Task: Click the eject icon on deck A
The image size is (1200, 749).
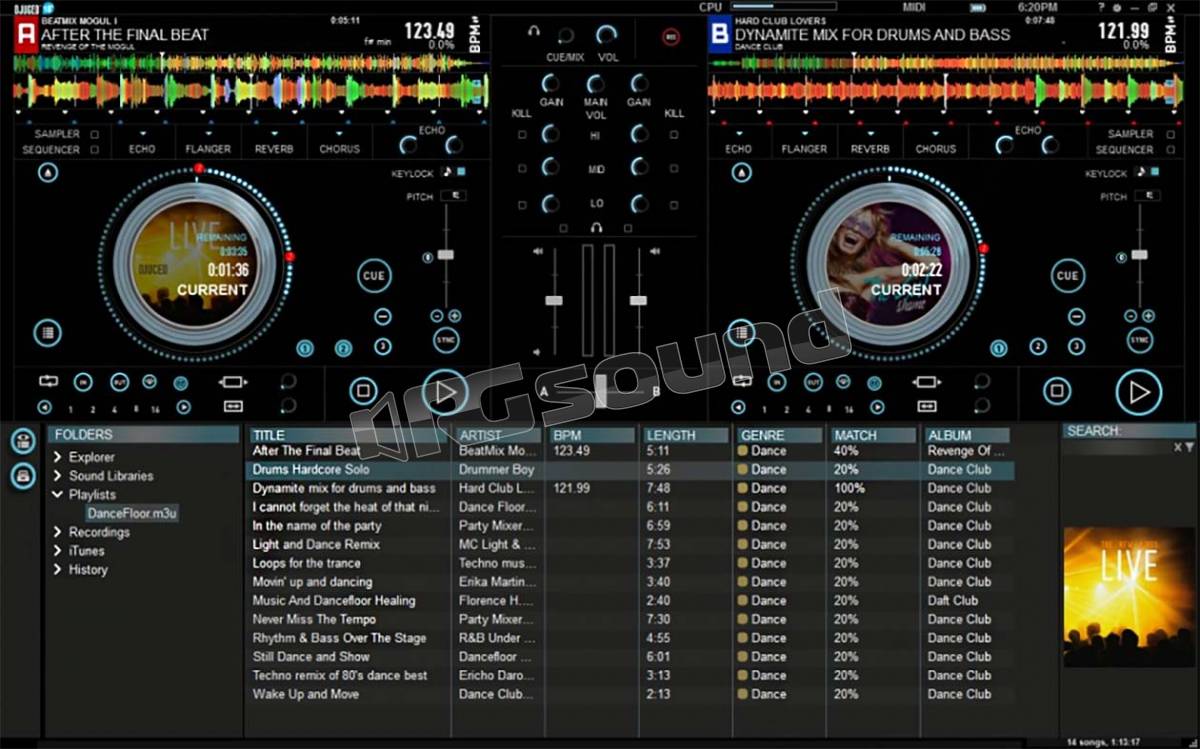Action: tap(47, 172)
